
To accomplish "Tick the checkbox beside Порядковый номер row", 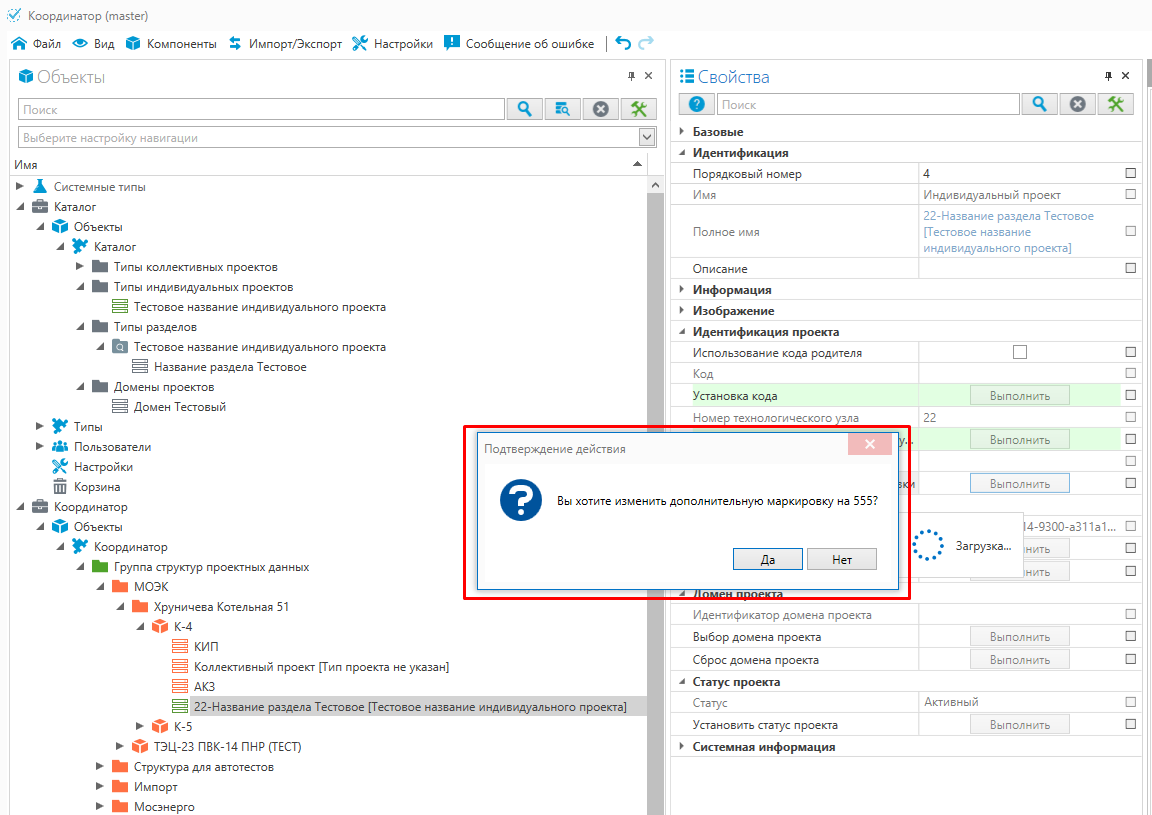I will [1130, 173].
